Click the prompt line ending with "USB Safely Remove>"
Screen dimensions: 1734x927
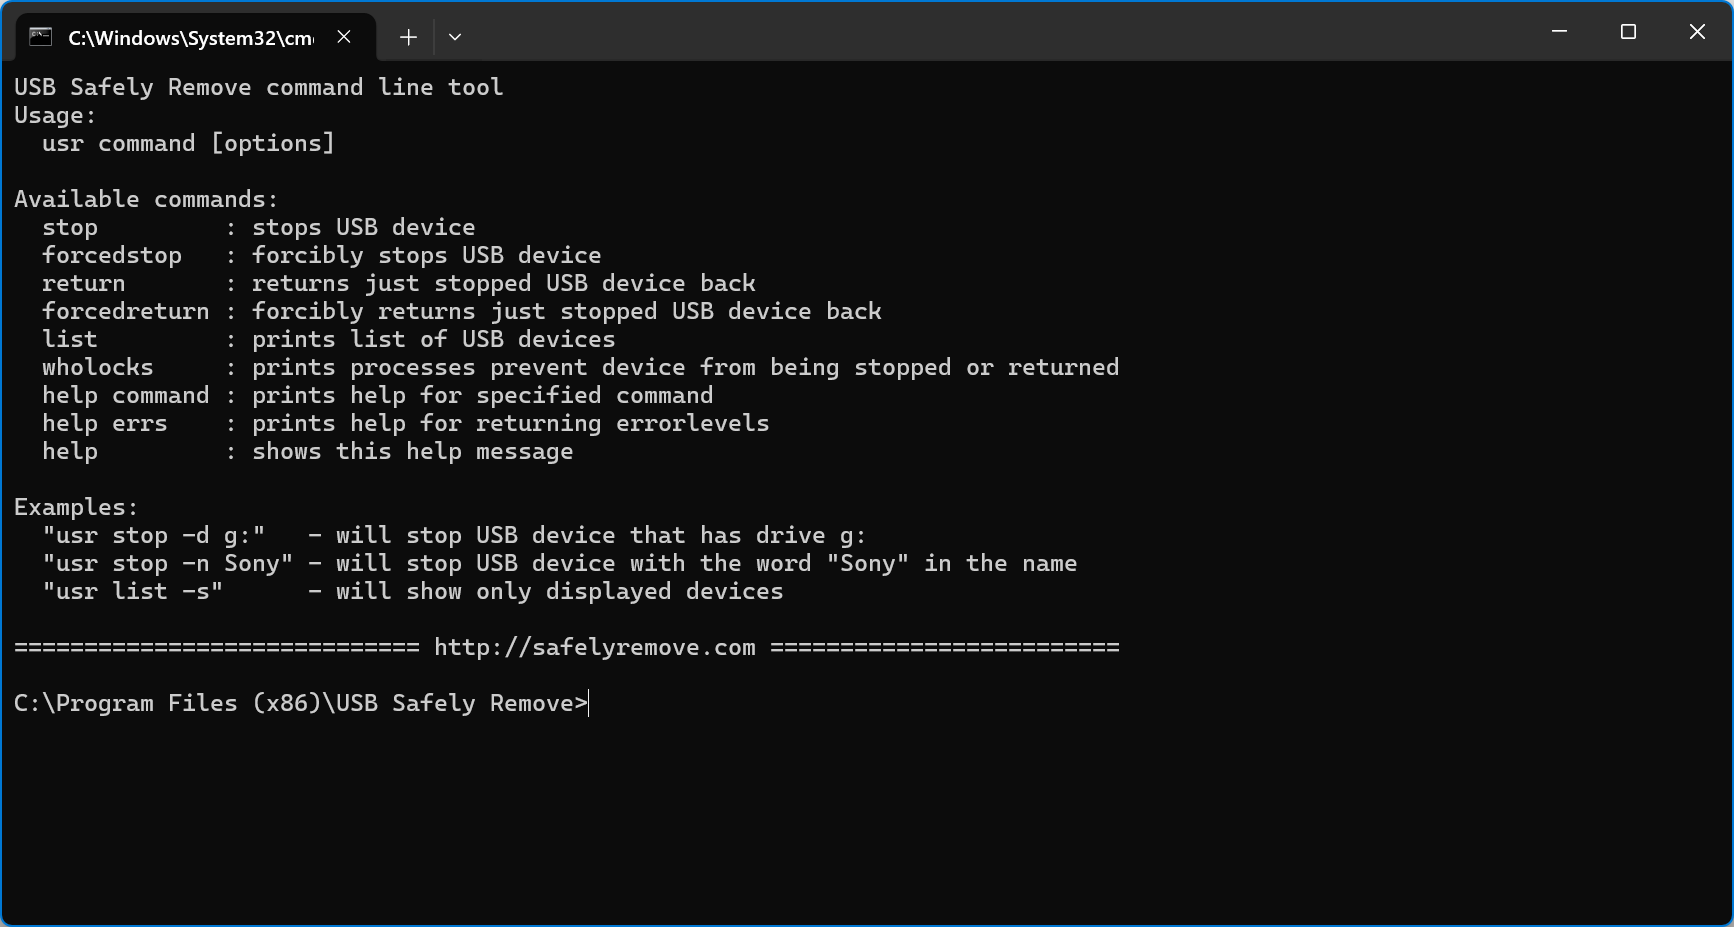[300, 704]
